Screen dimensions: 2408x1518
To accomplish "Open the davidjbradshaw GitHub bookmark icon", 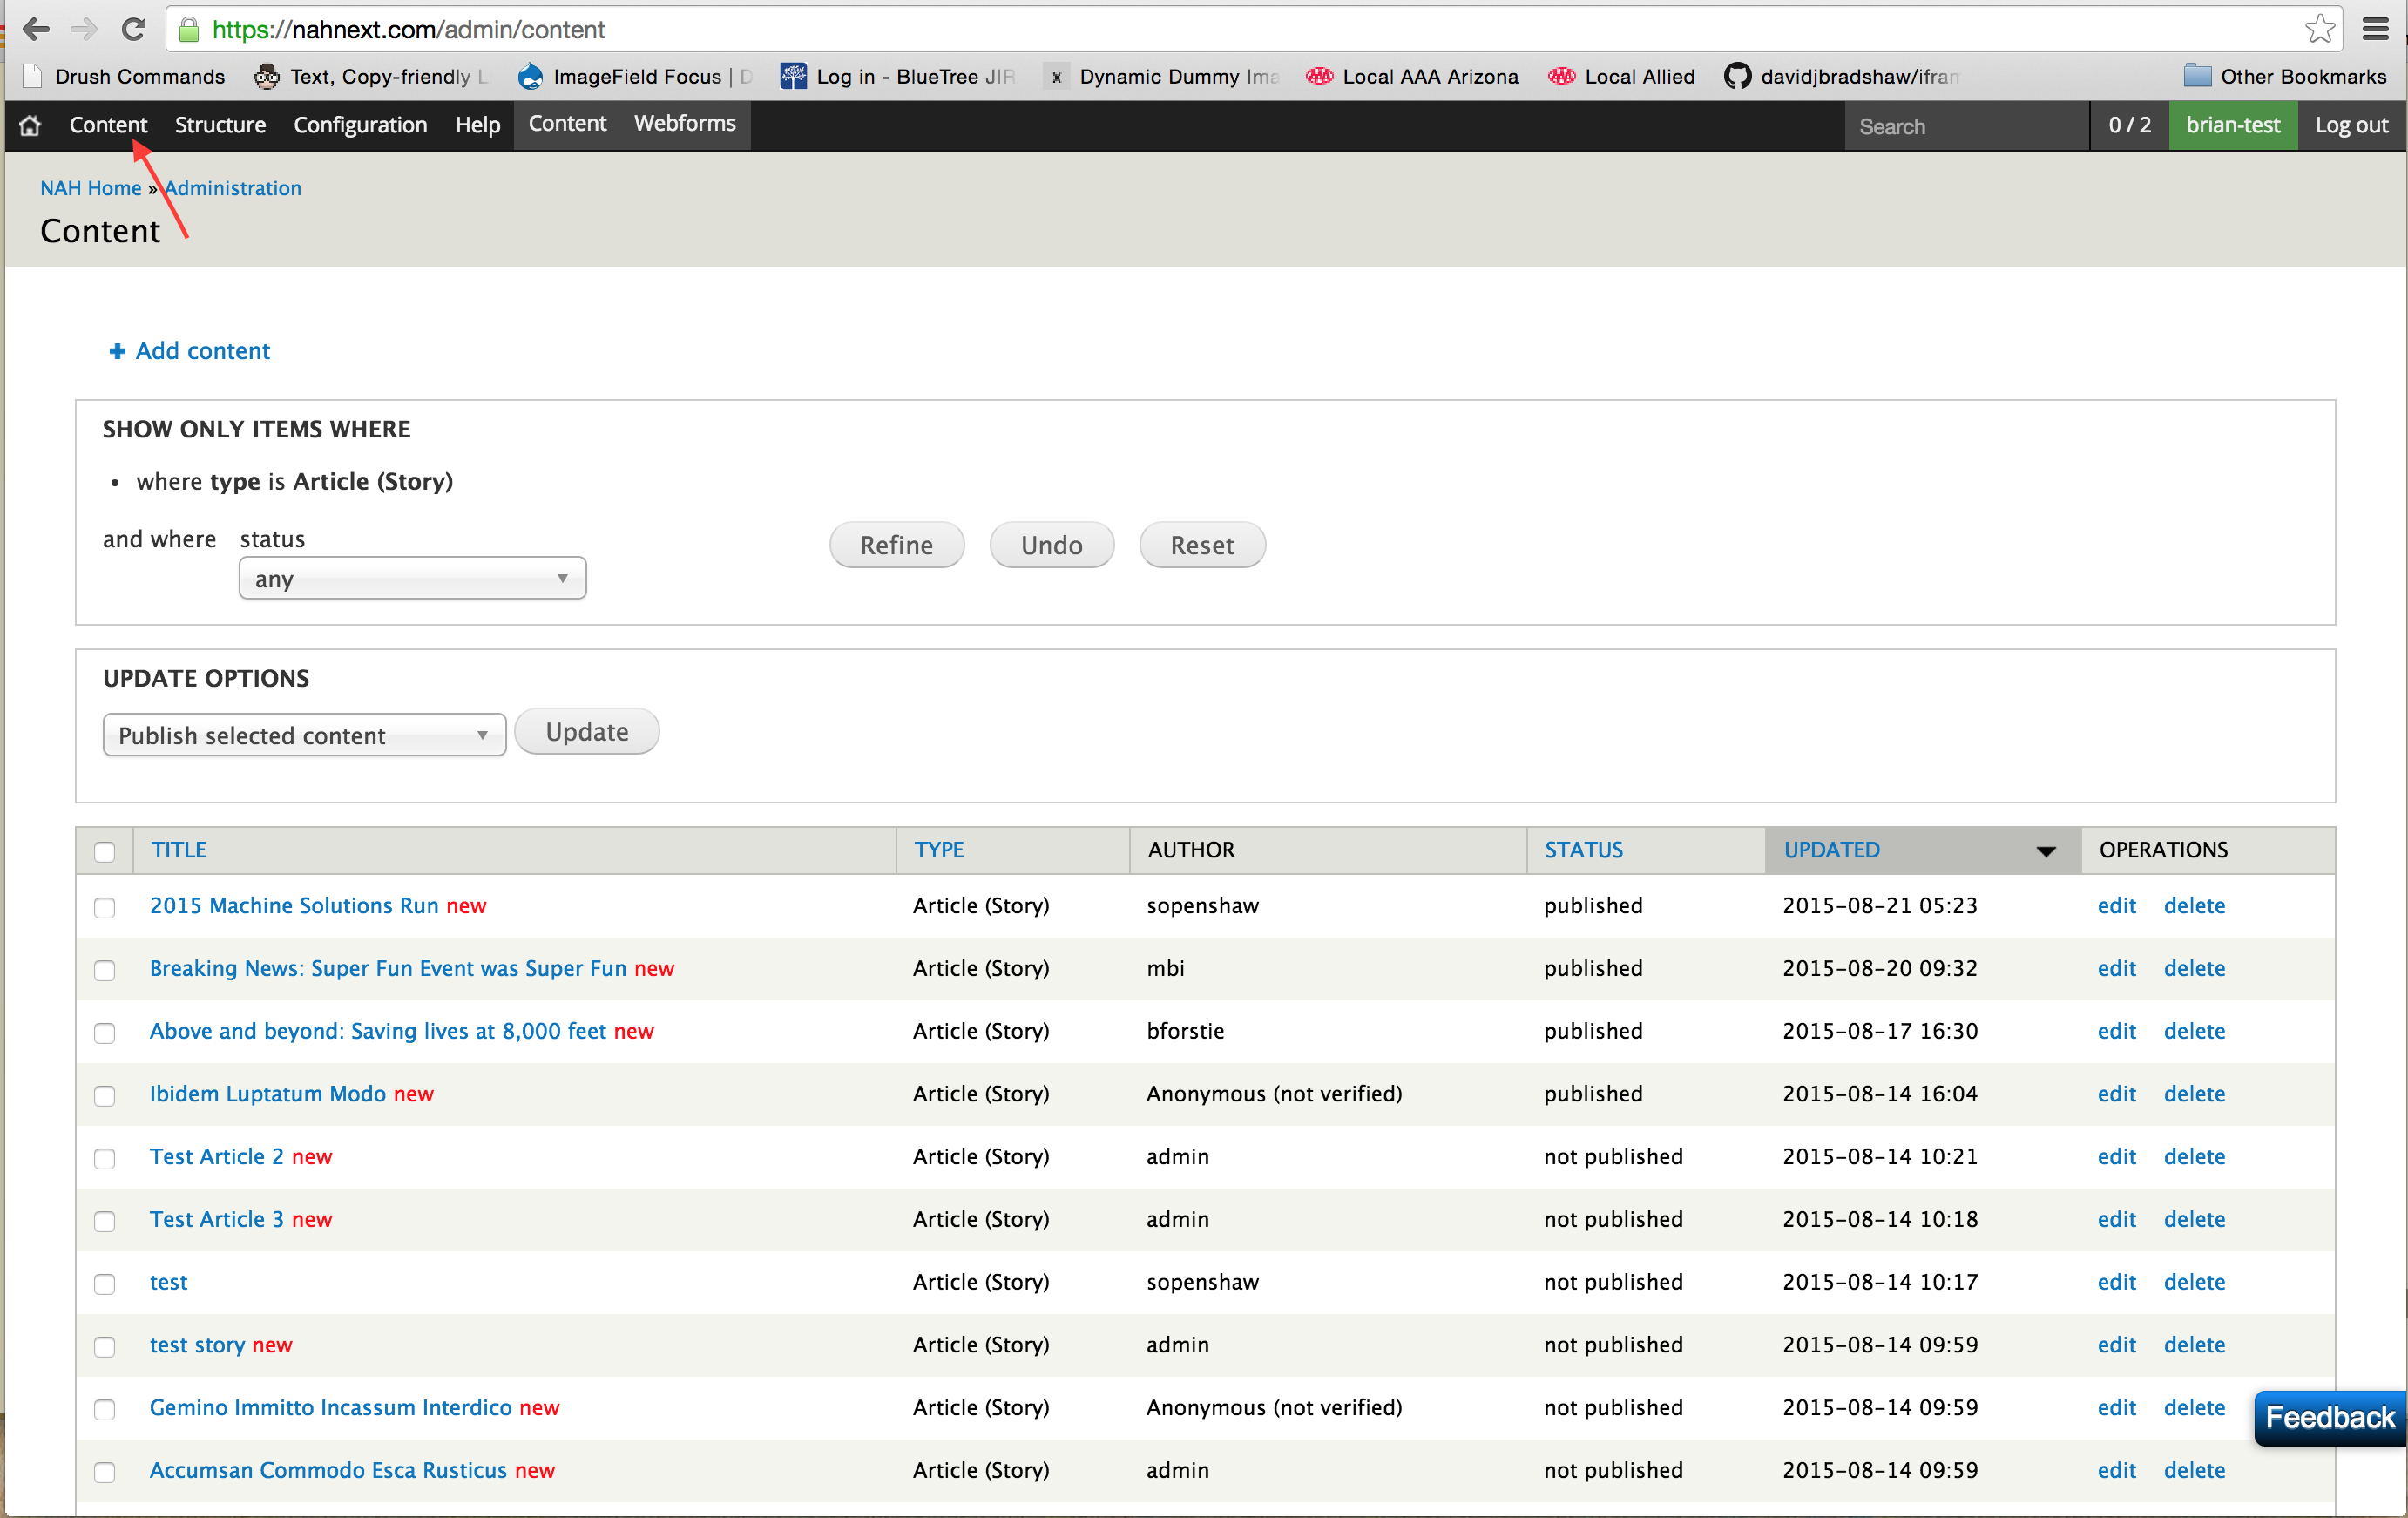I will (x=1738, y=77).
